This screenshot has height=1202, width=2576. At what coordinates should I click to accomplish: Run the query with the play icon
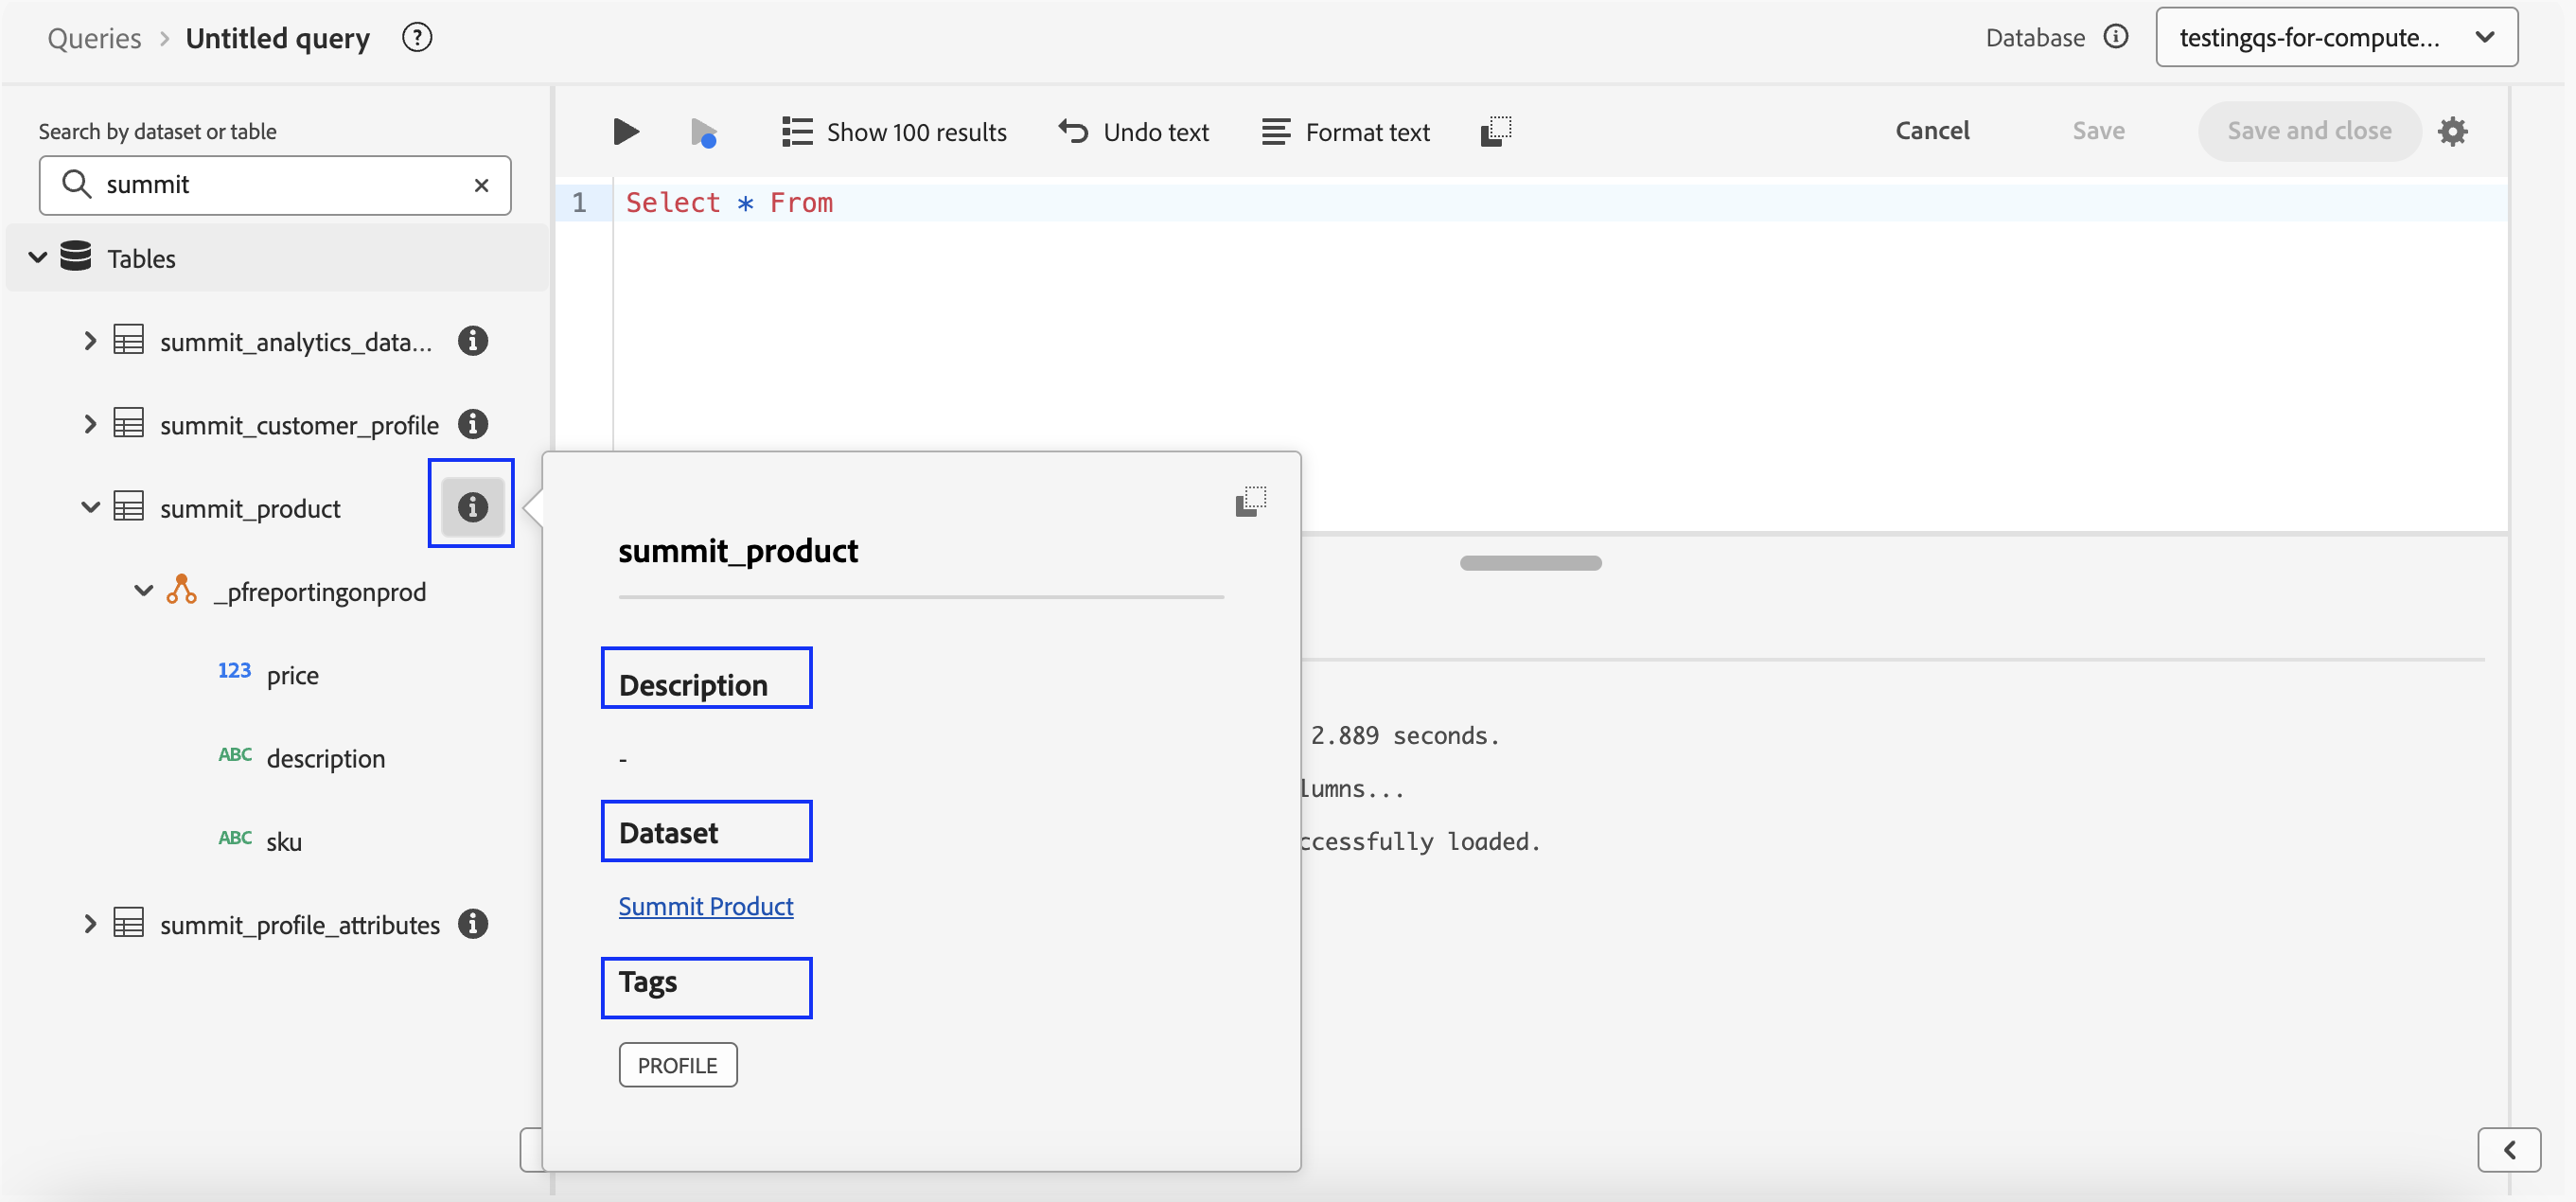tap(624, 131)
